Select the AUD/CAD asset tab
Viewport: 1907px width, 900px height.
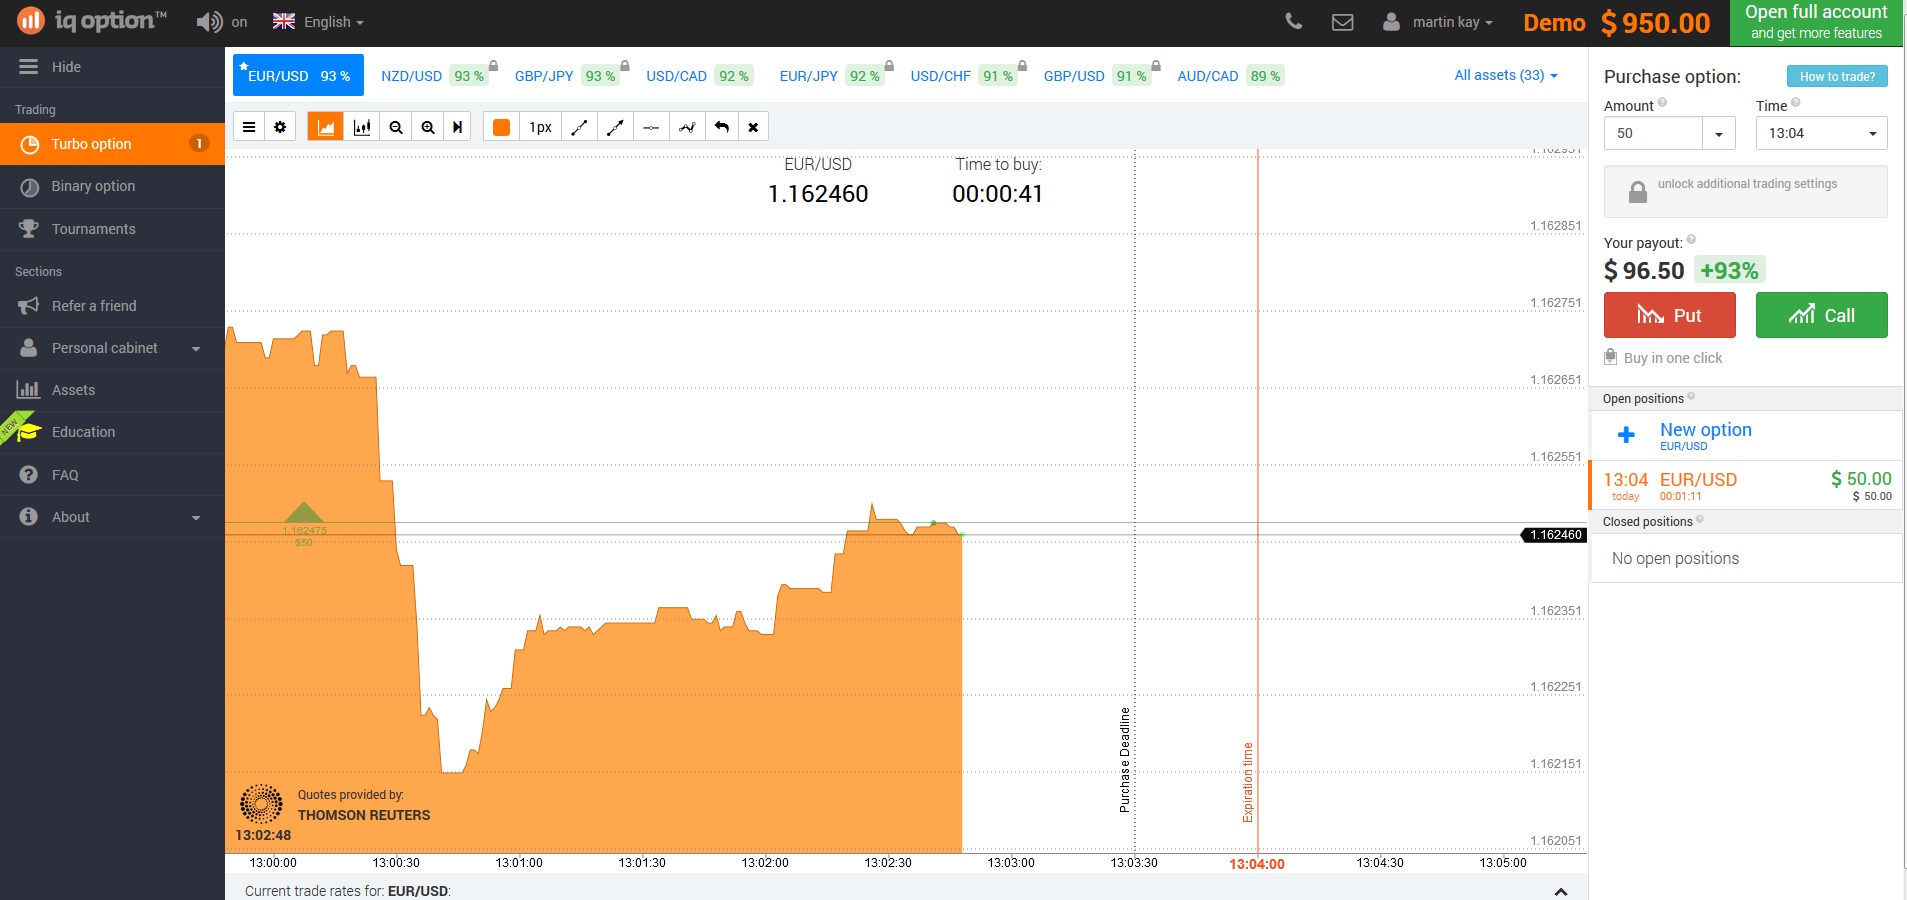click(1230, 76)
